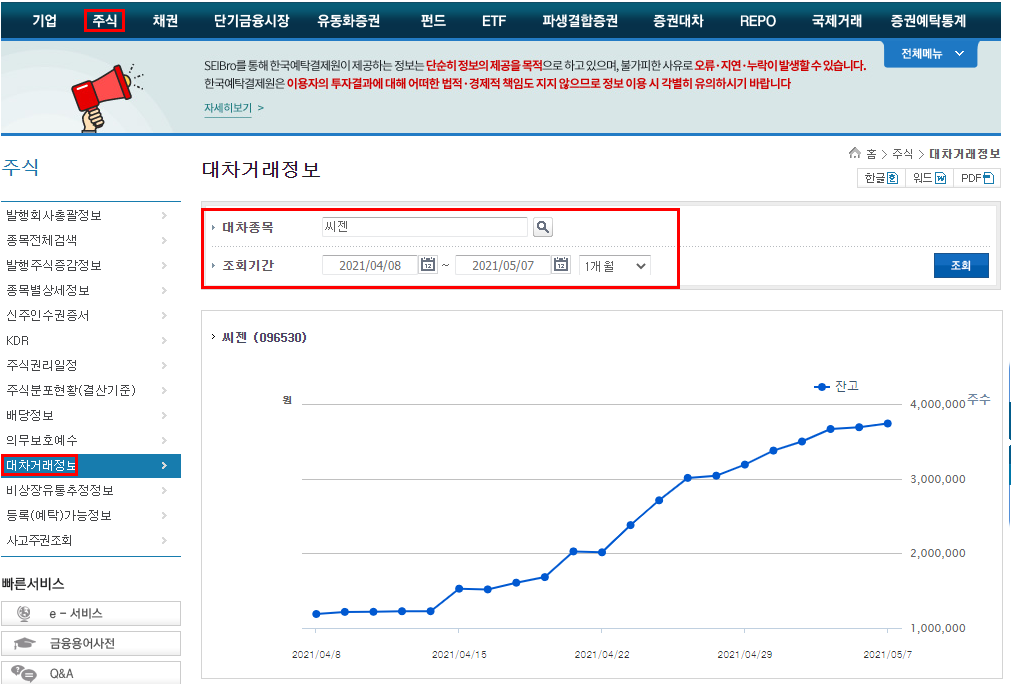Click the start date field 2021/04/08
Viewport: 1011px width, 684px height.
pos(370,265)
